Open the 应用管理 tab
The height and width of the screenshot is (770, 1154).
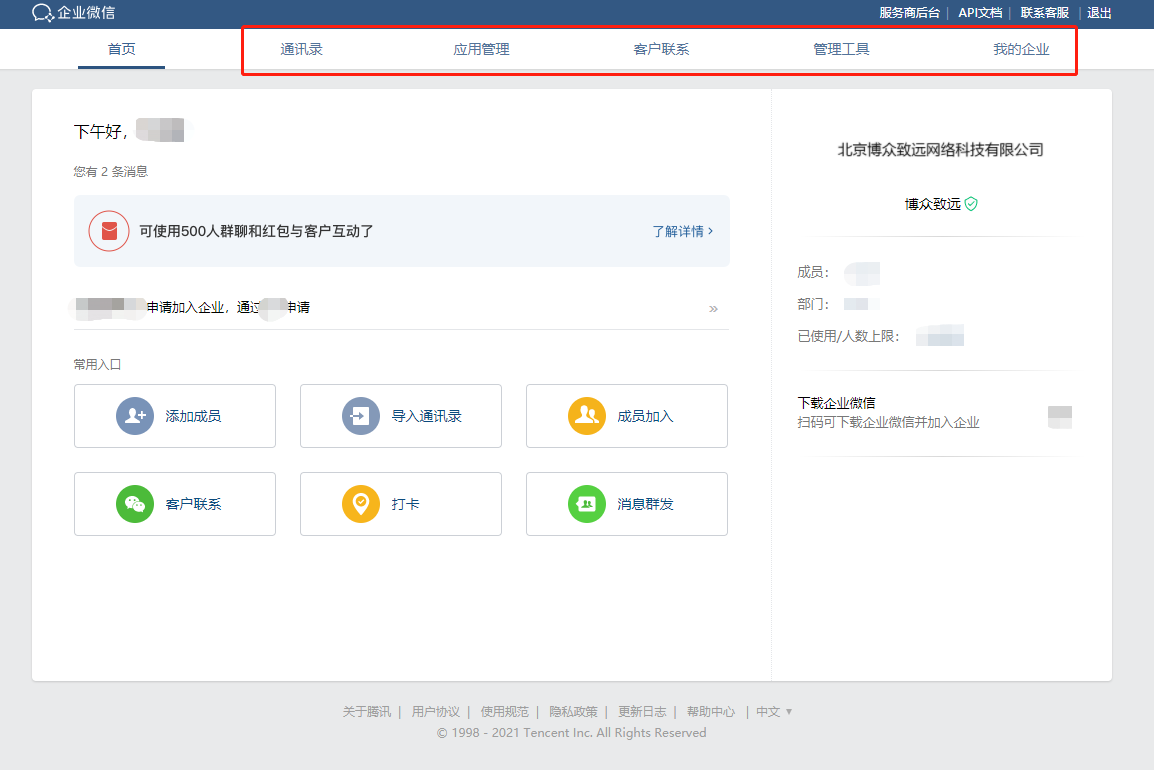(481, 49)
